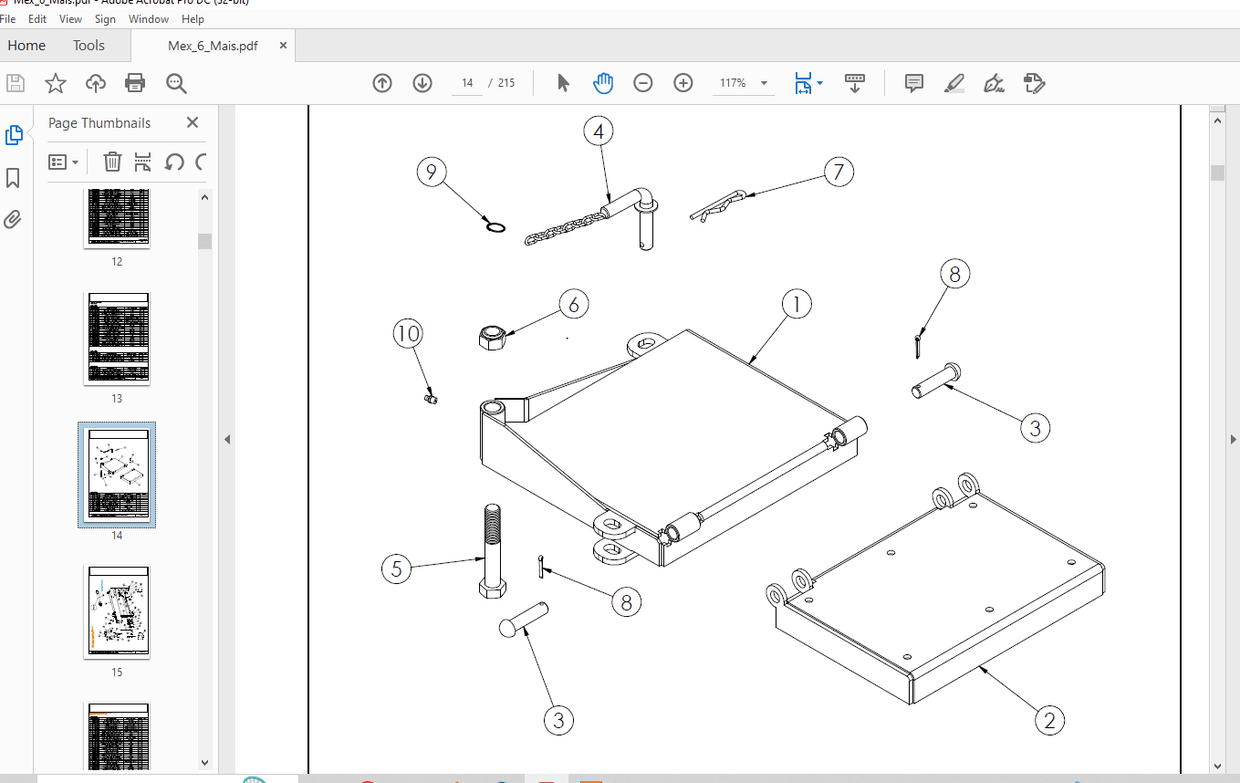The width and height of the screenshot is (1240, 783).
Task: Open the fit page options dropdown
Action: (808, 84)
